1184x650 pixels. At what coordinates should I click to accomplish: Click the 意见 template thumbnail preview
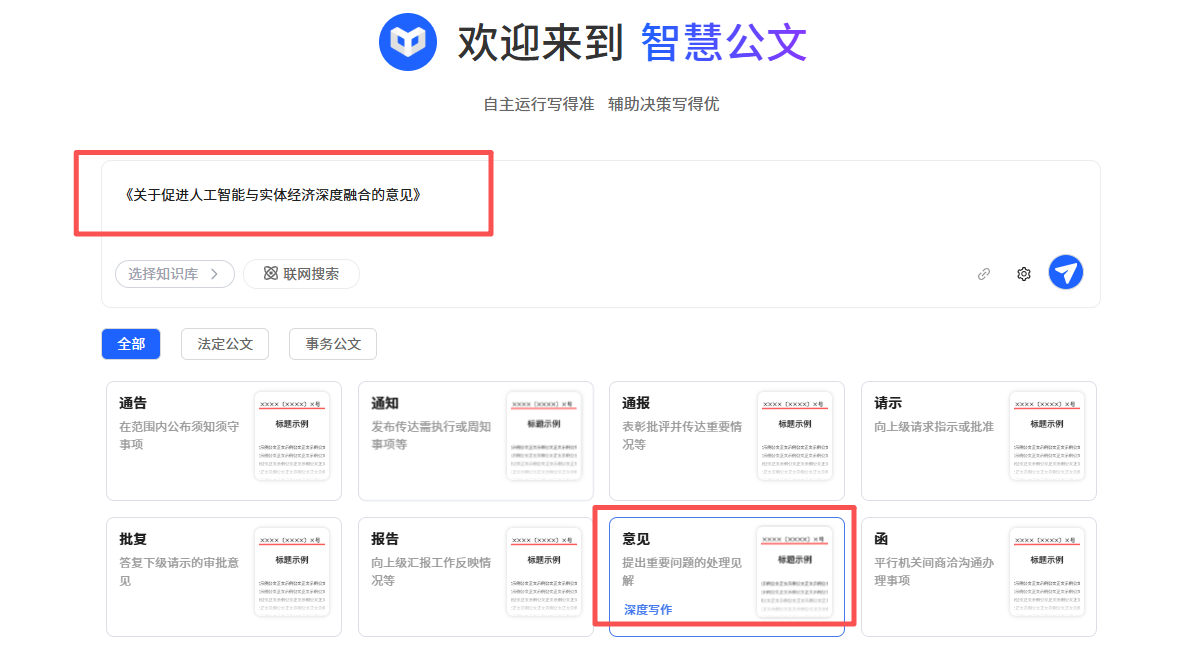click(794, 571)
